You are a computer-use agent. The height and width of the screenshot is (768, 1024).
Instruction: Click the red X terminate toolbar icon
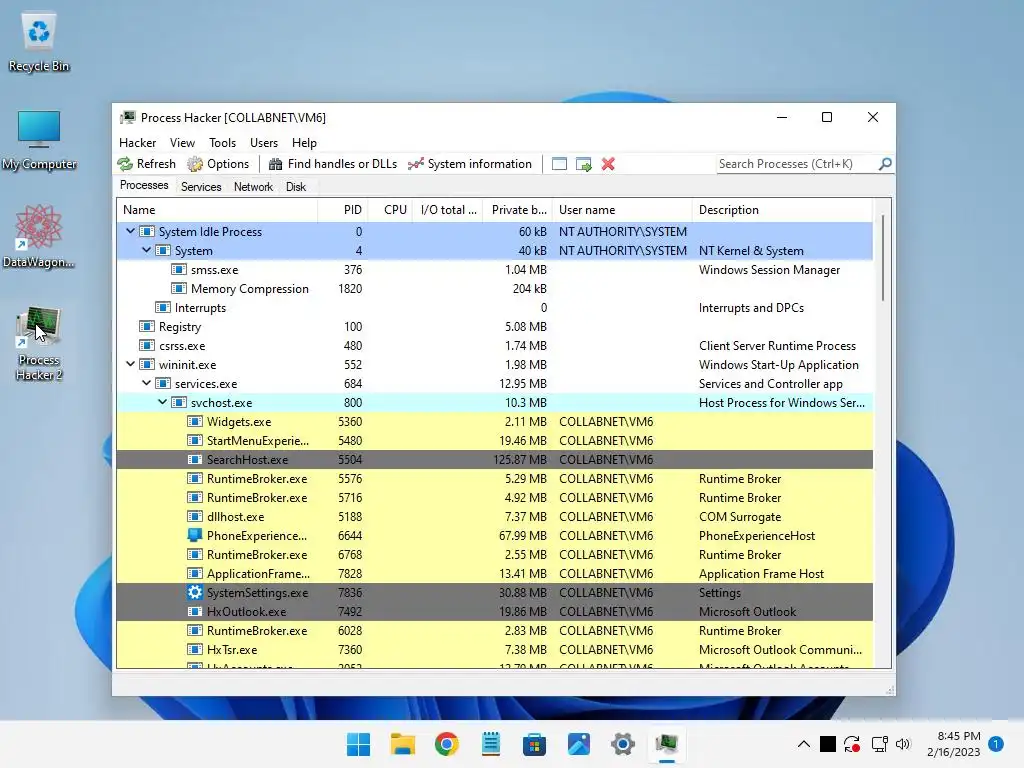pyautogui.click(x=608, y=164)
